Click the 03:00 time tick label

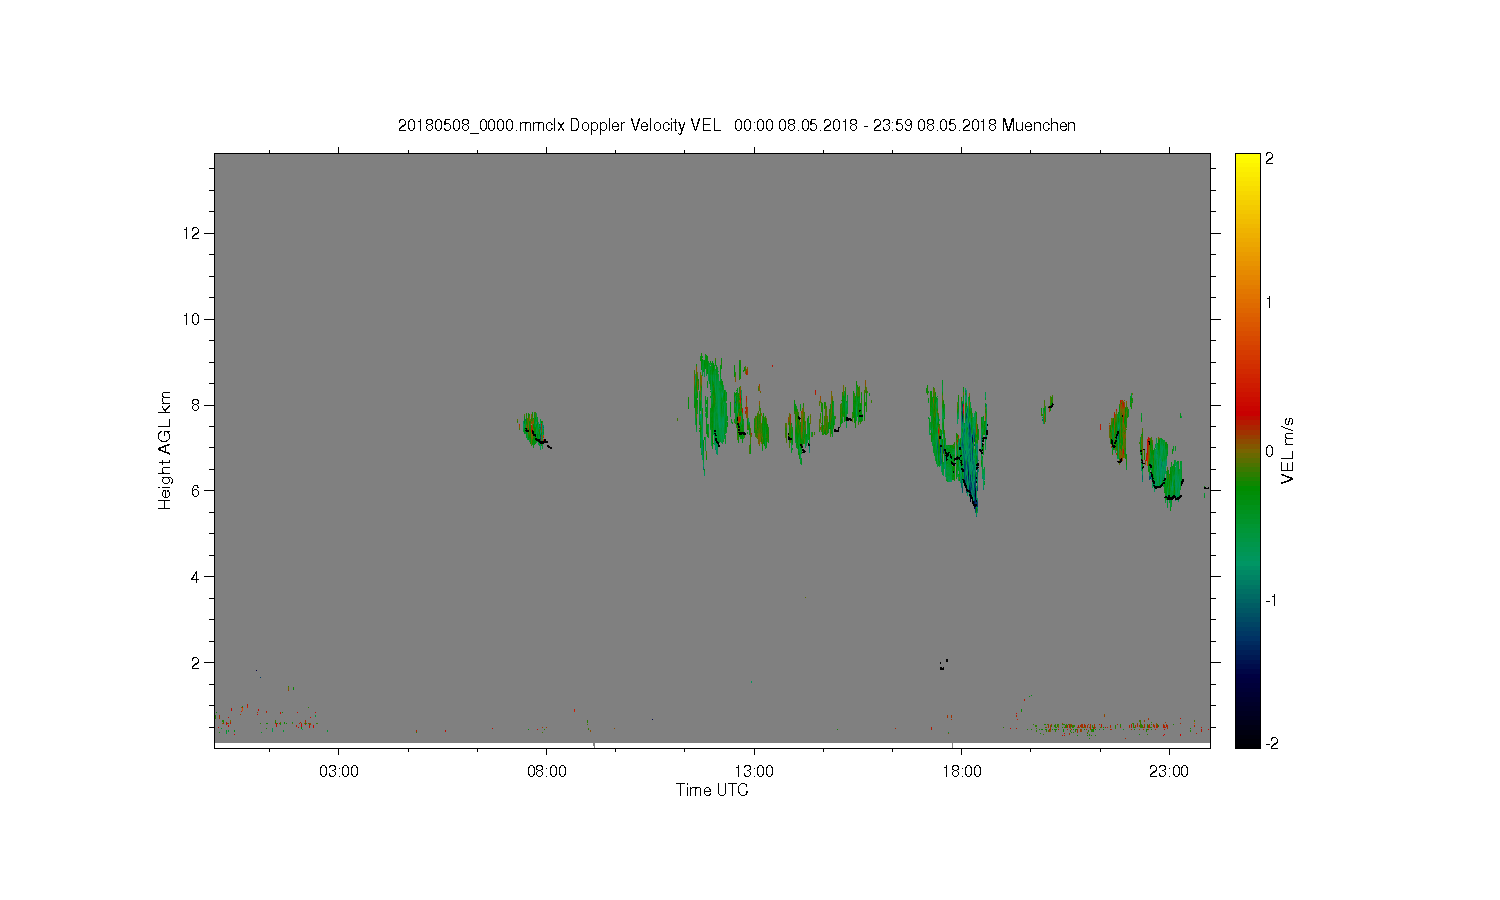pyautogui.click(x=338, y=771)
